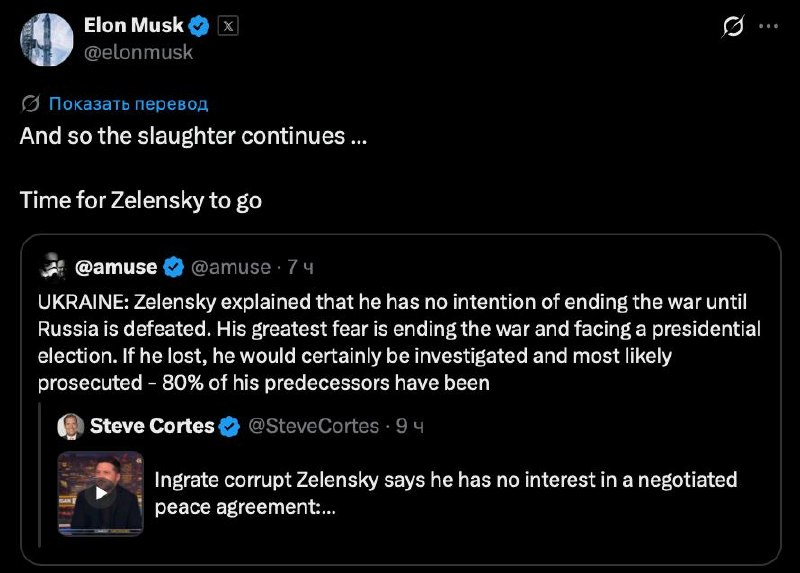Open the @amuse stormtrooper avatar

pos(53,266)
